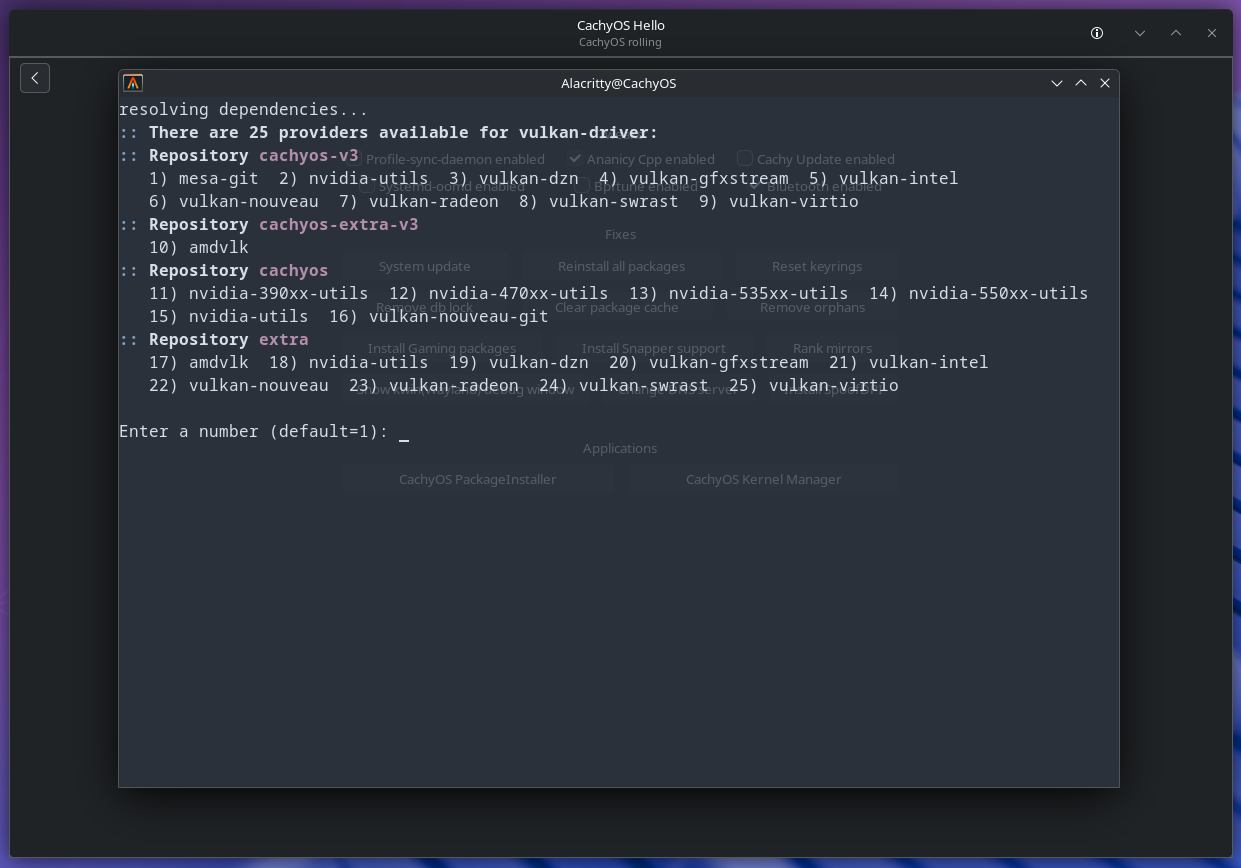Disable the Bluetooth enabled checkbox
Image resolution: width=1241 pixels, height=868 pixels.
[755, 185]
